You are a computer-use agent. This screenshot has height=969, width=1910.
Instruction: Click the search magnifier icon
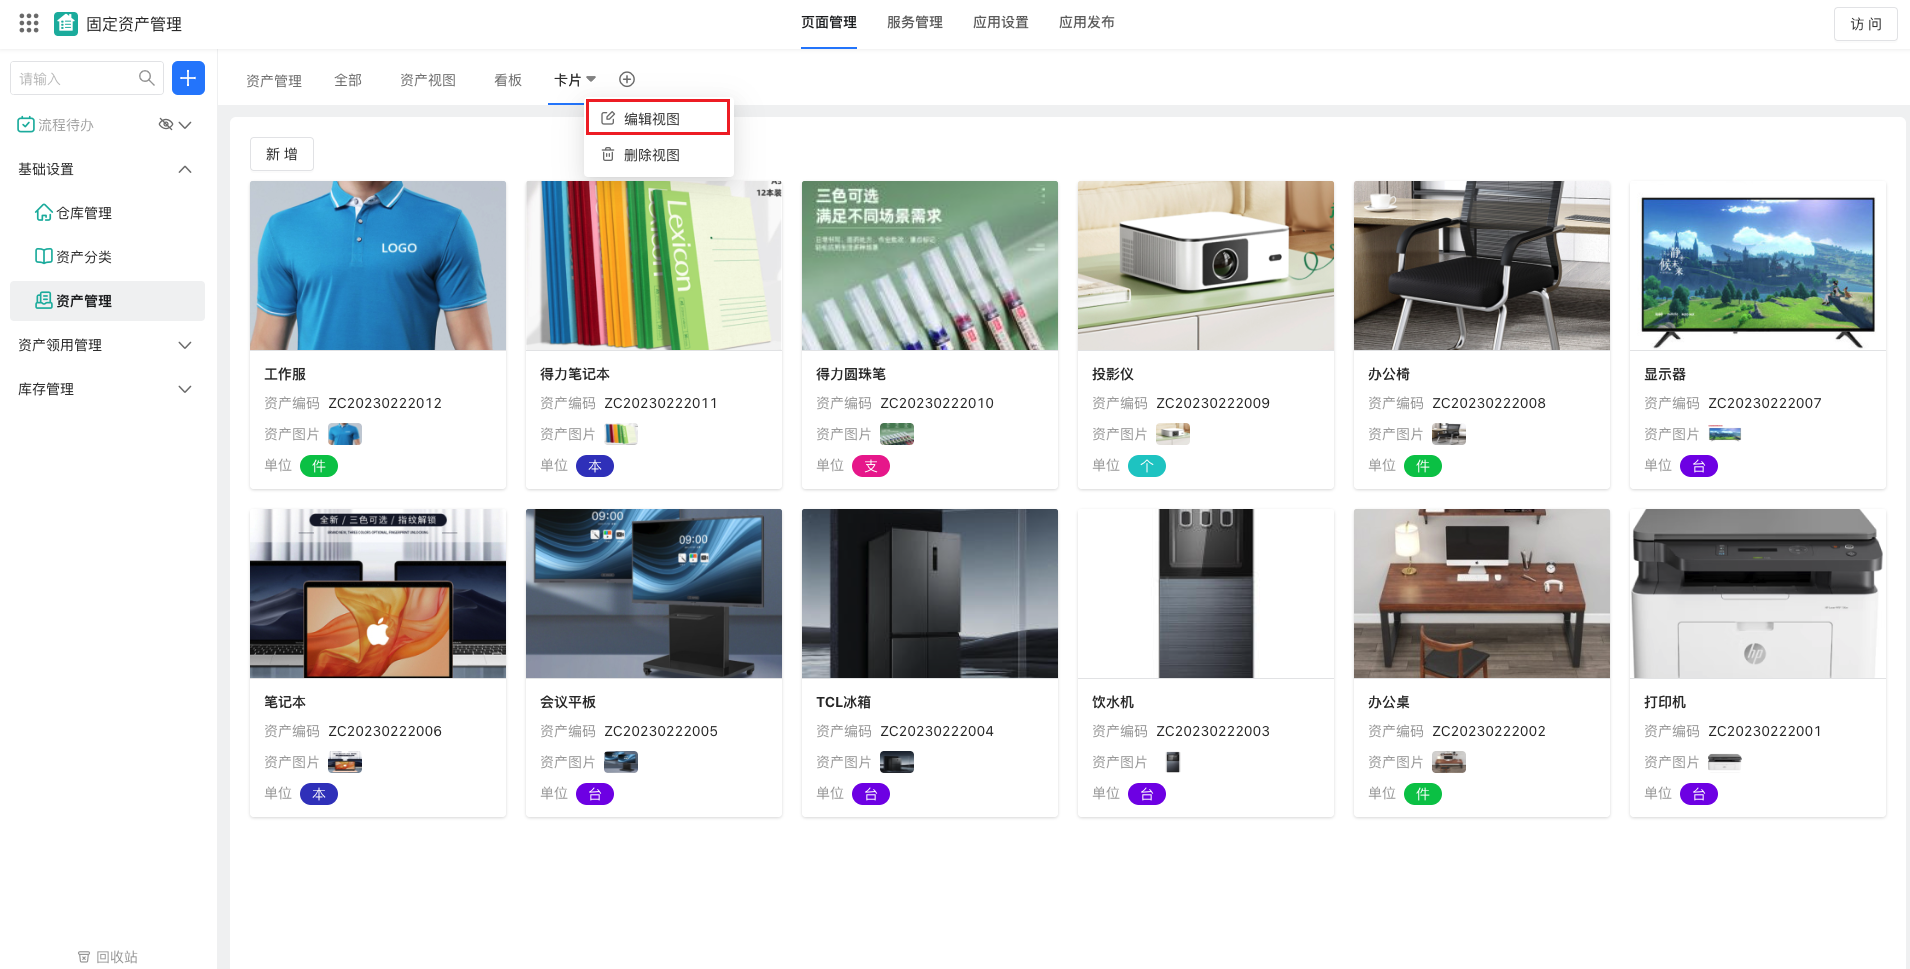[x=147, y=78]
